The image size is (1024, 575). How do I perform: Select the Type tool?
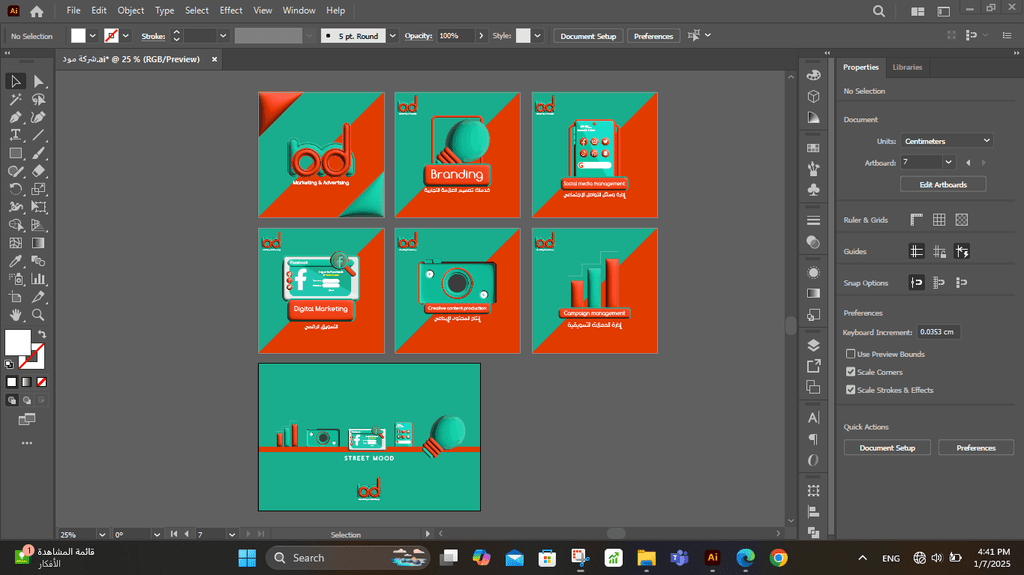[x=16, y=135]
